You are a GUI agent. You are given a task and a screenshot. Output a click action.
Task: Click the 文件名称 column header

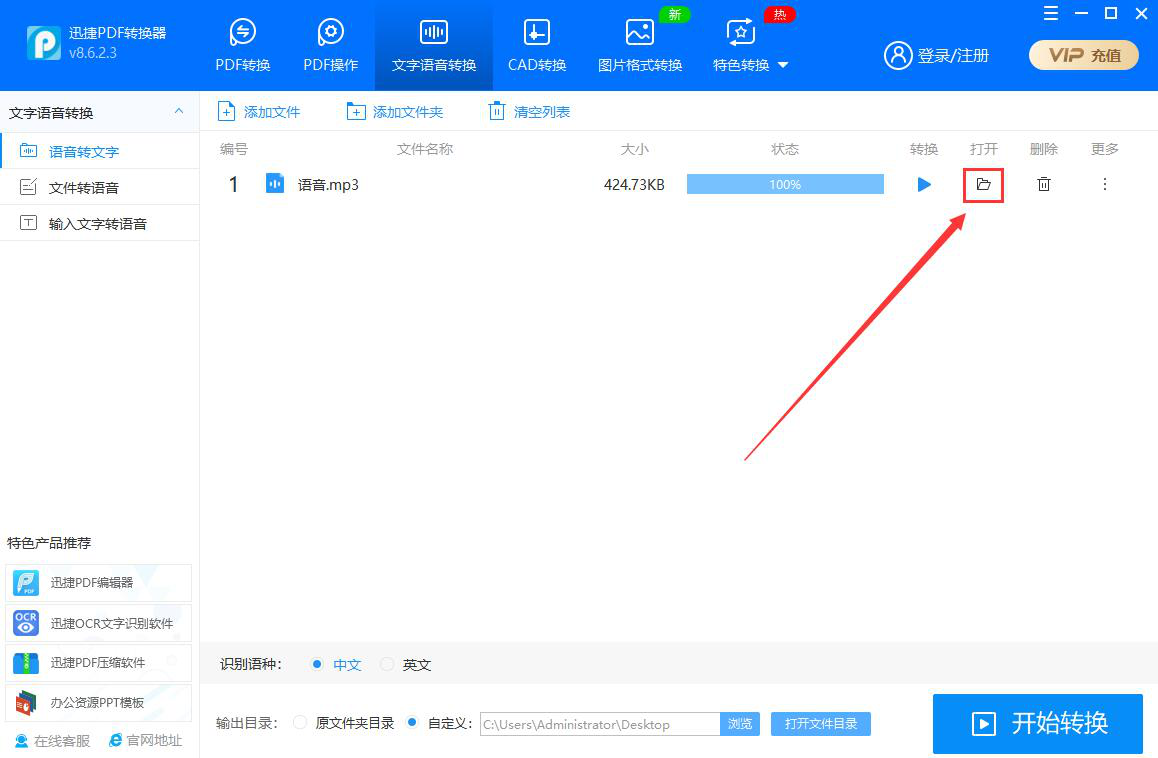tap(425, 149)
